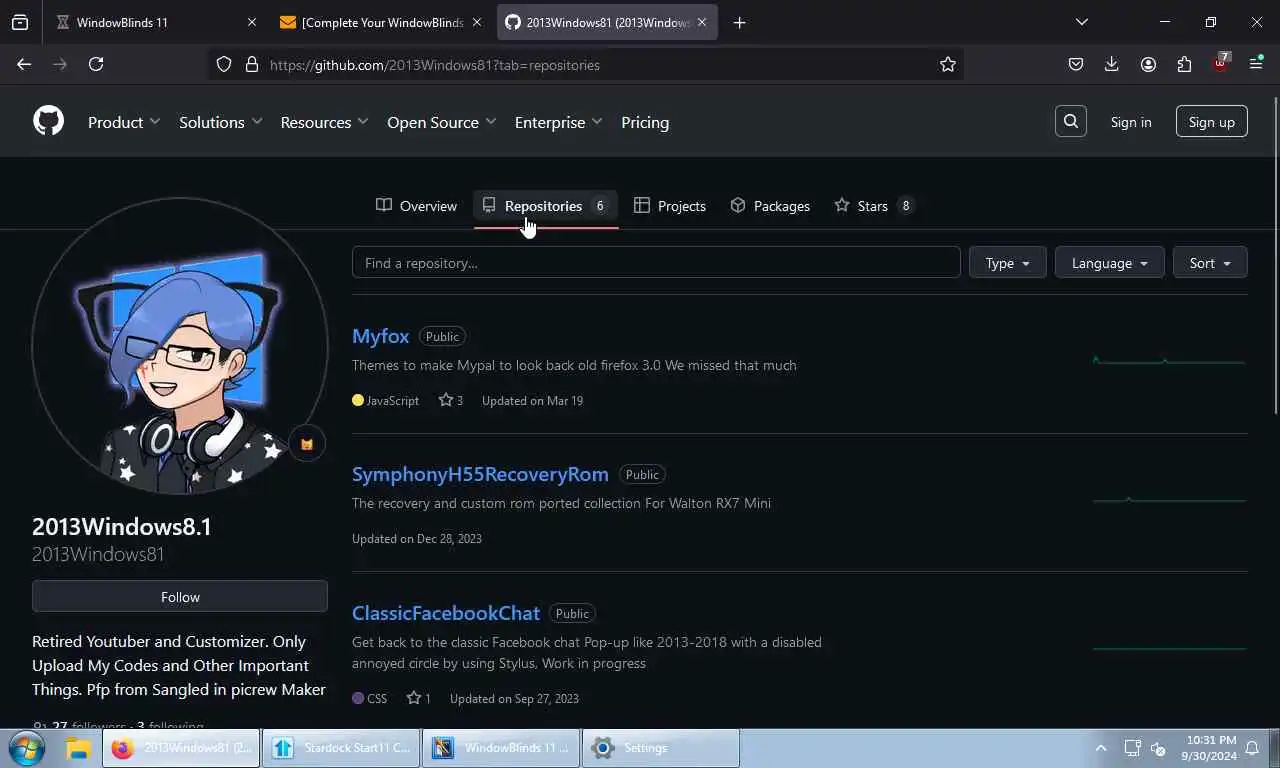The image size is (1280, 768).
Task: Open Firefox downloads panel icon
Action: click(1112, 64)
